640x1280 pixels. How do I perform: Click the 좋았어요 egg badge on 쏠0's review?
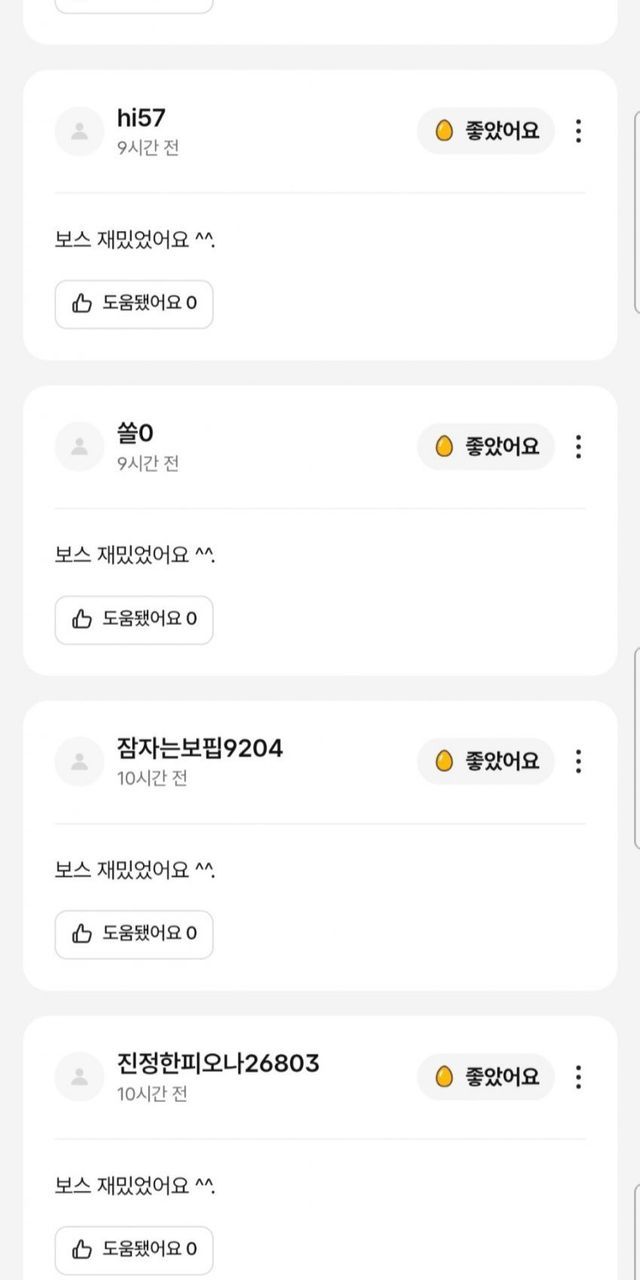[486, 447]
